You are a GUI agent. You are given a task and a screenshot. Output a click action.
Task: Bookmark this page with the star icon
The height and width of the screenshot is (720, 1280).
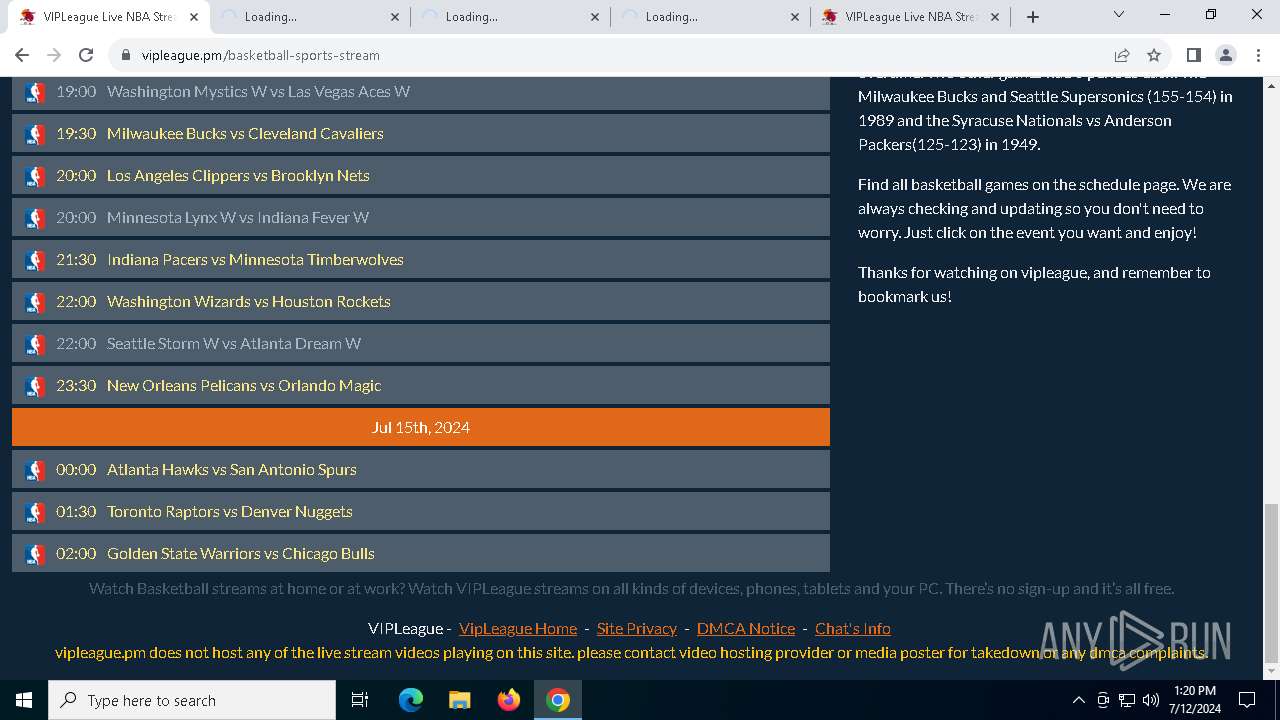click(x=1154, y=55)
